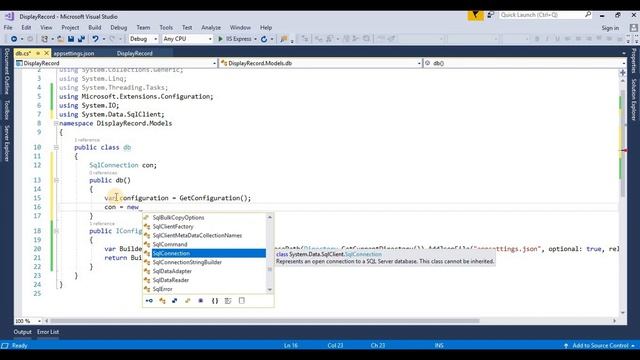Open the Any CPU platform dropdown
The image size is (640, 360).
[187, 39]
